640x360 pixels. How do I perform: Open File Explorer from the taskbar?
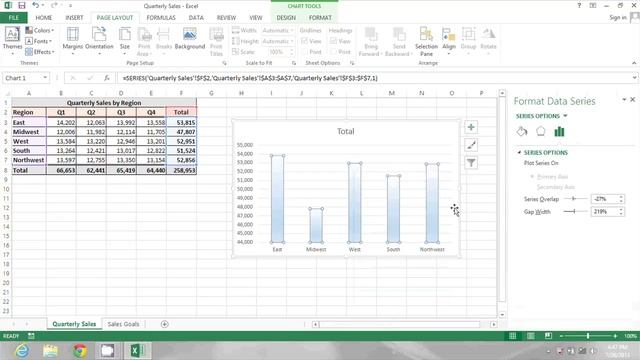point(51,351)
